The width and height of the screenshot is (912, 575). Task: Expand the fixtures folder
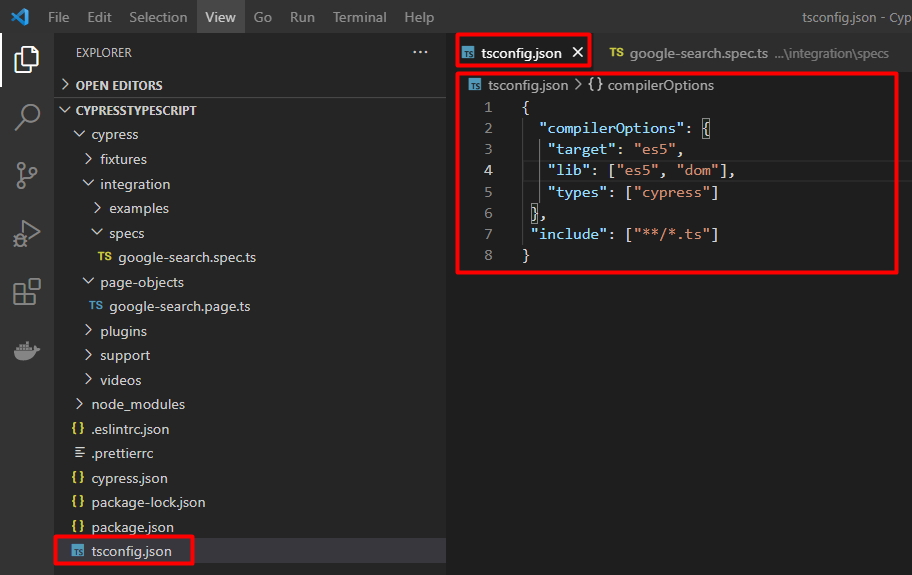(122, 159)
